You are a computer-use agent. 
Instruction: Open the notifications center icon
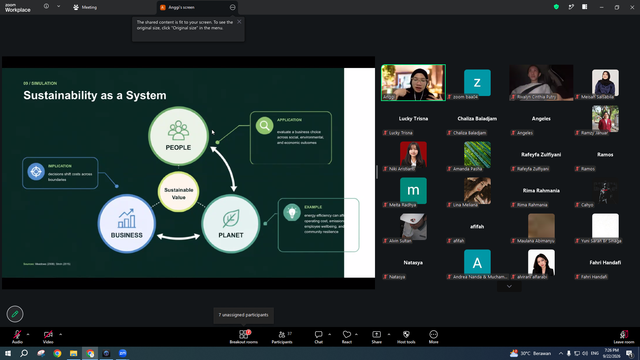point(630,353)
